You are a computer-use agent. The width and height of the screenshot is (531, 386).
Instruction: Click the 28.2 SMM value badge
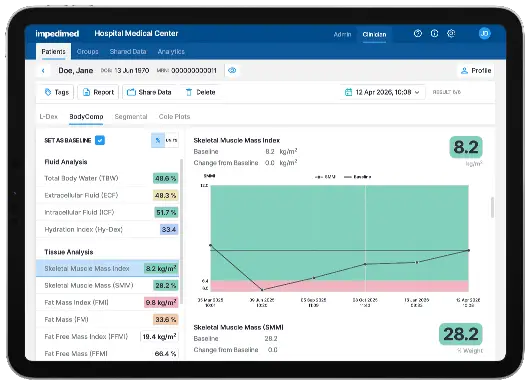click(461, 334)
